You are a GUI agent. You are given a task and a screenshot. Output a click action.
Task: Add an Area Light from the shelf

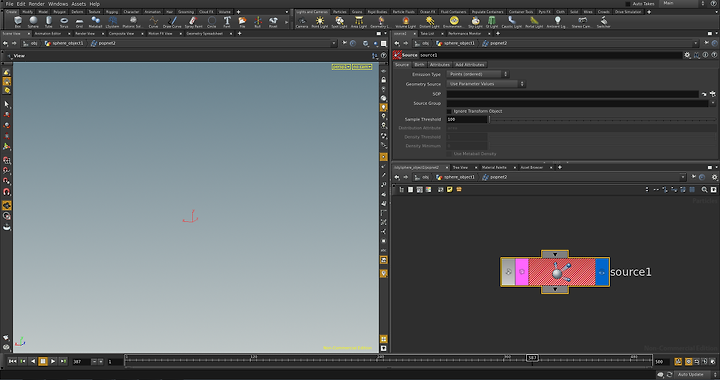[x=359, y=22]
